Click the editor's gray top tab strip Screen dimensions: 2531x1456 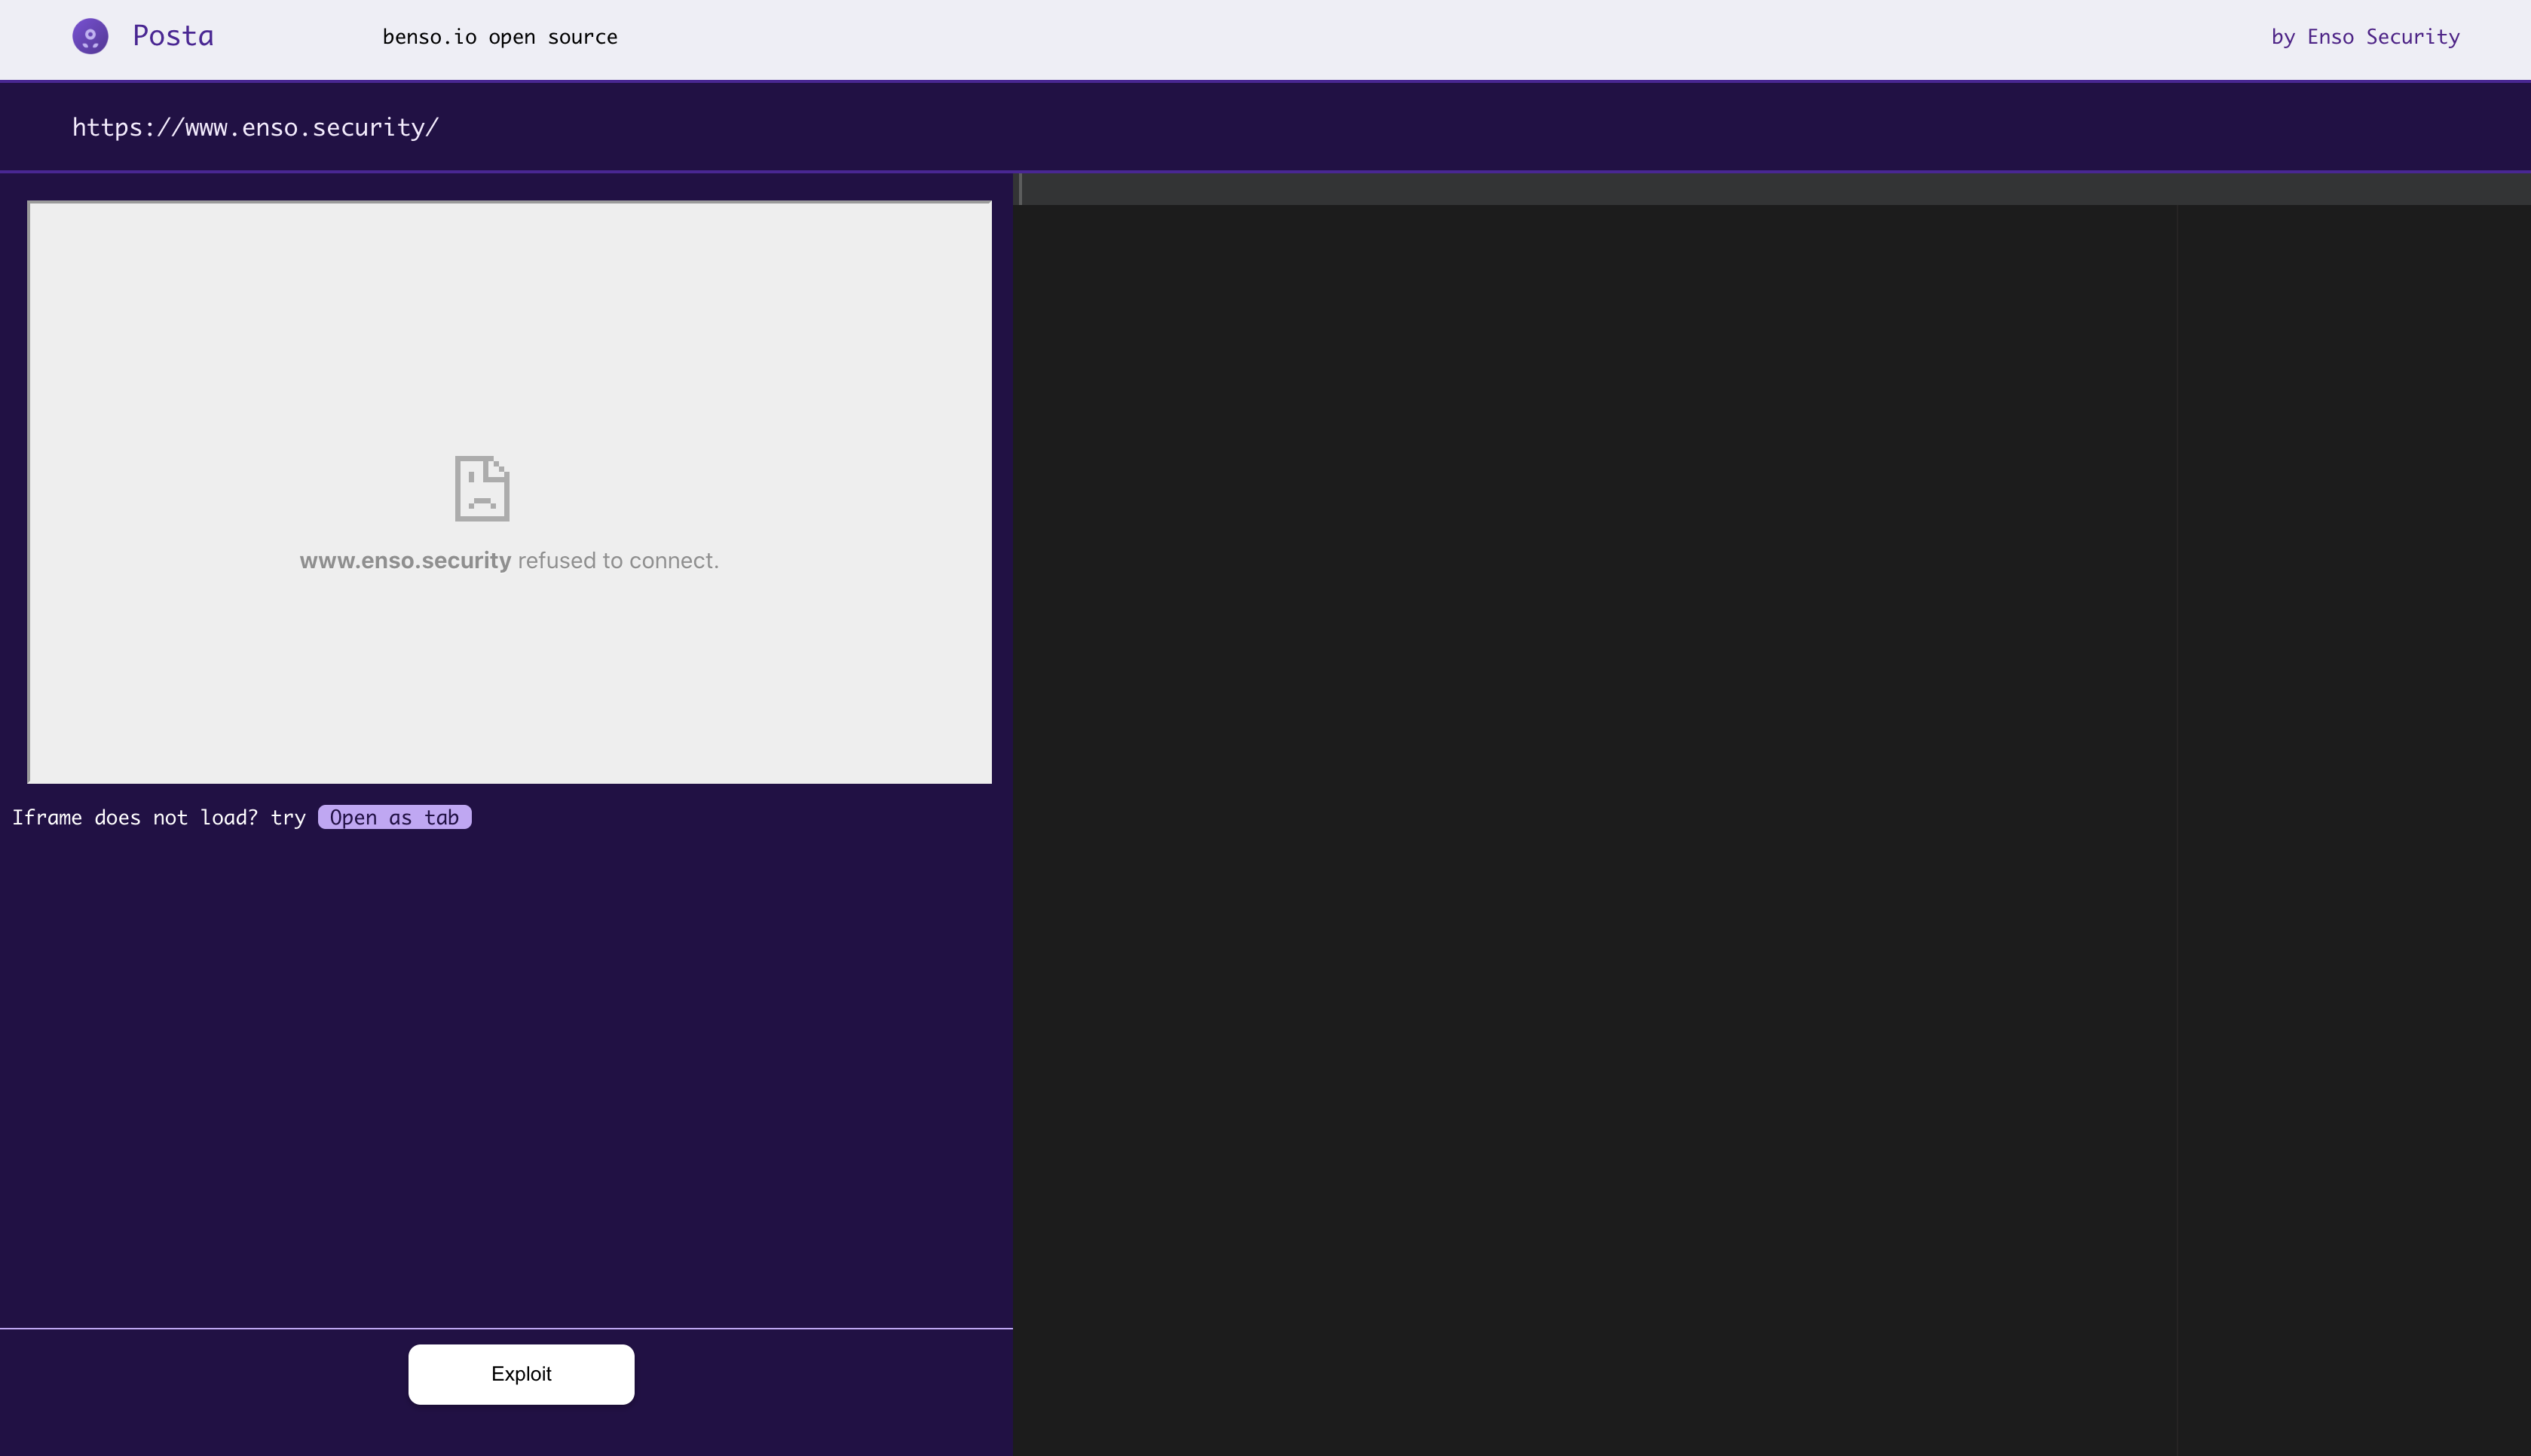pos(1700,189)
